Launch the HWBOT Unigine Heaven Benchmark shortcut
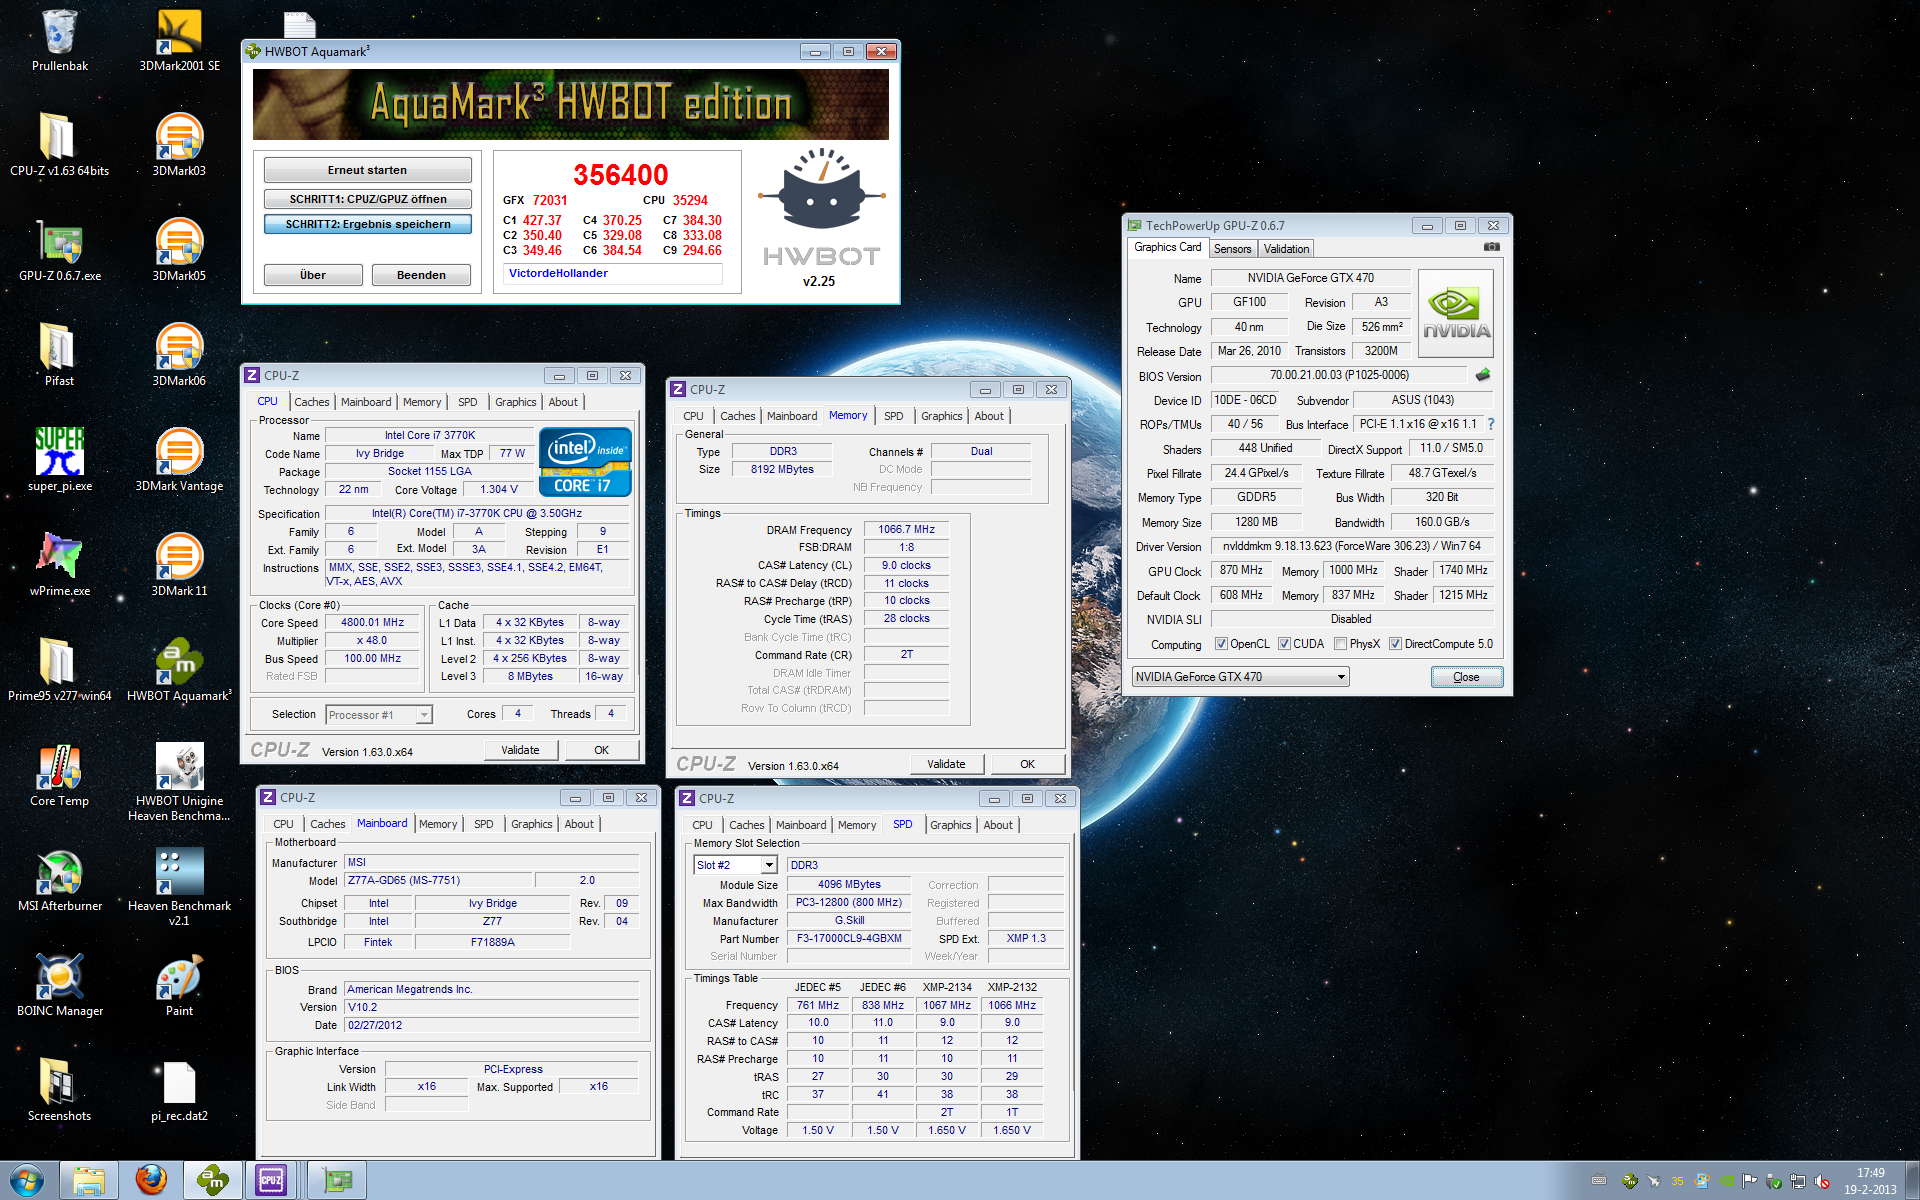The image size is (1920, 1200). [179, 782]
